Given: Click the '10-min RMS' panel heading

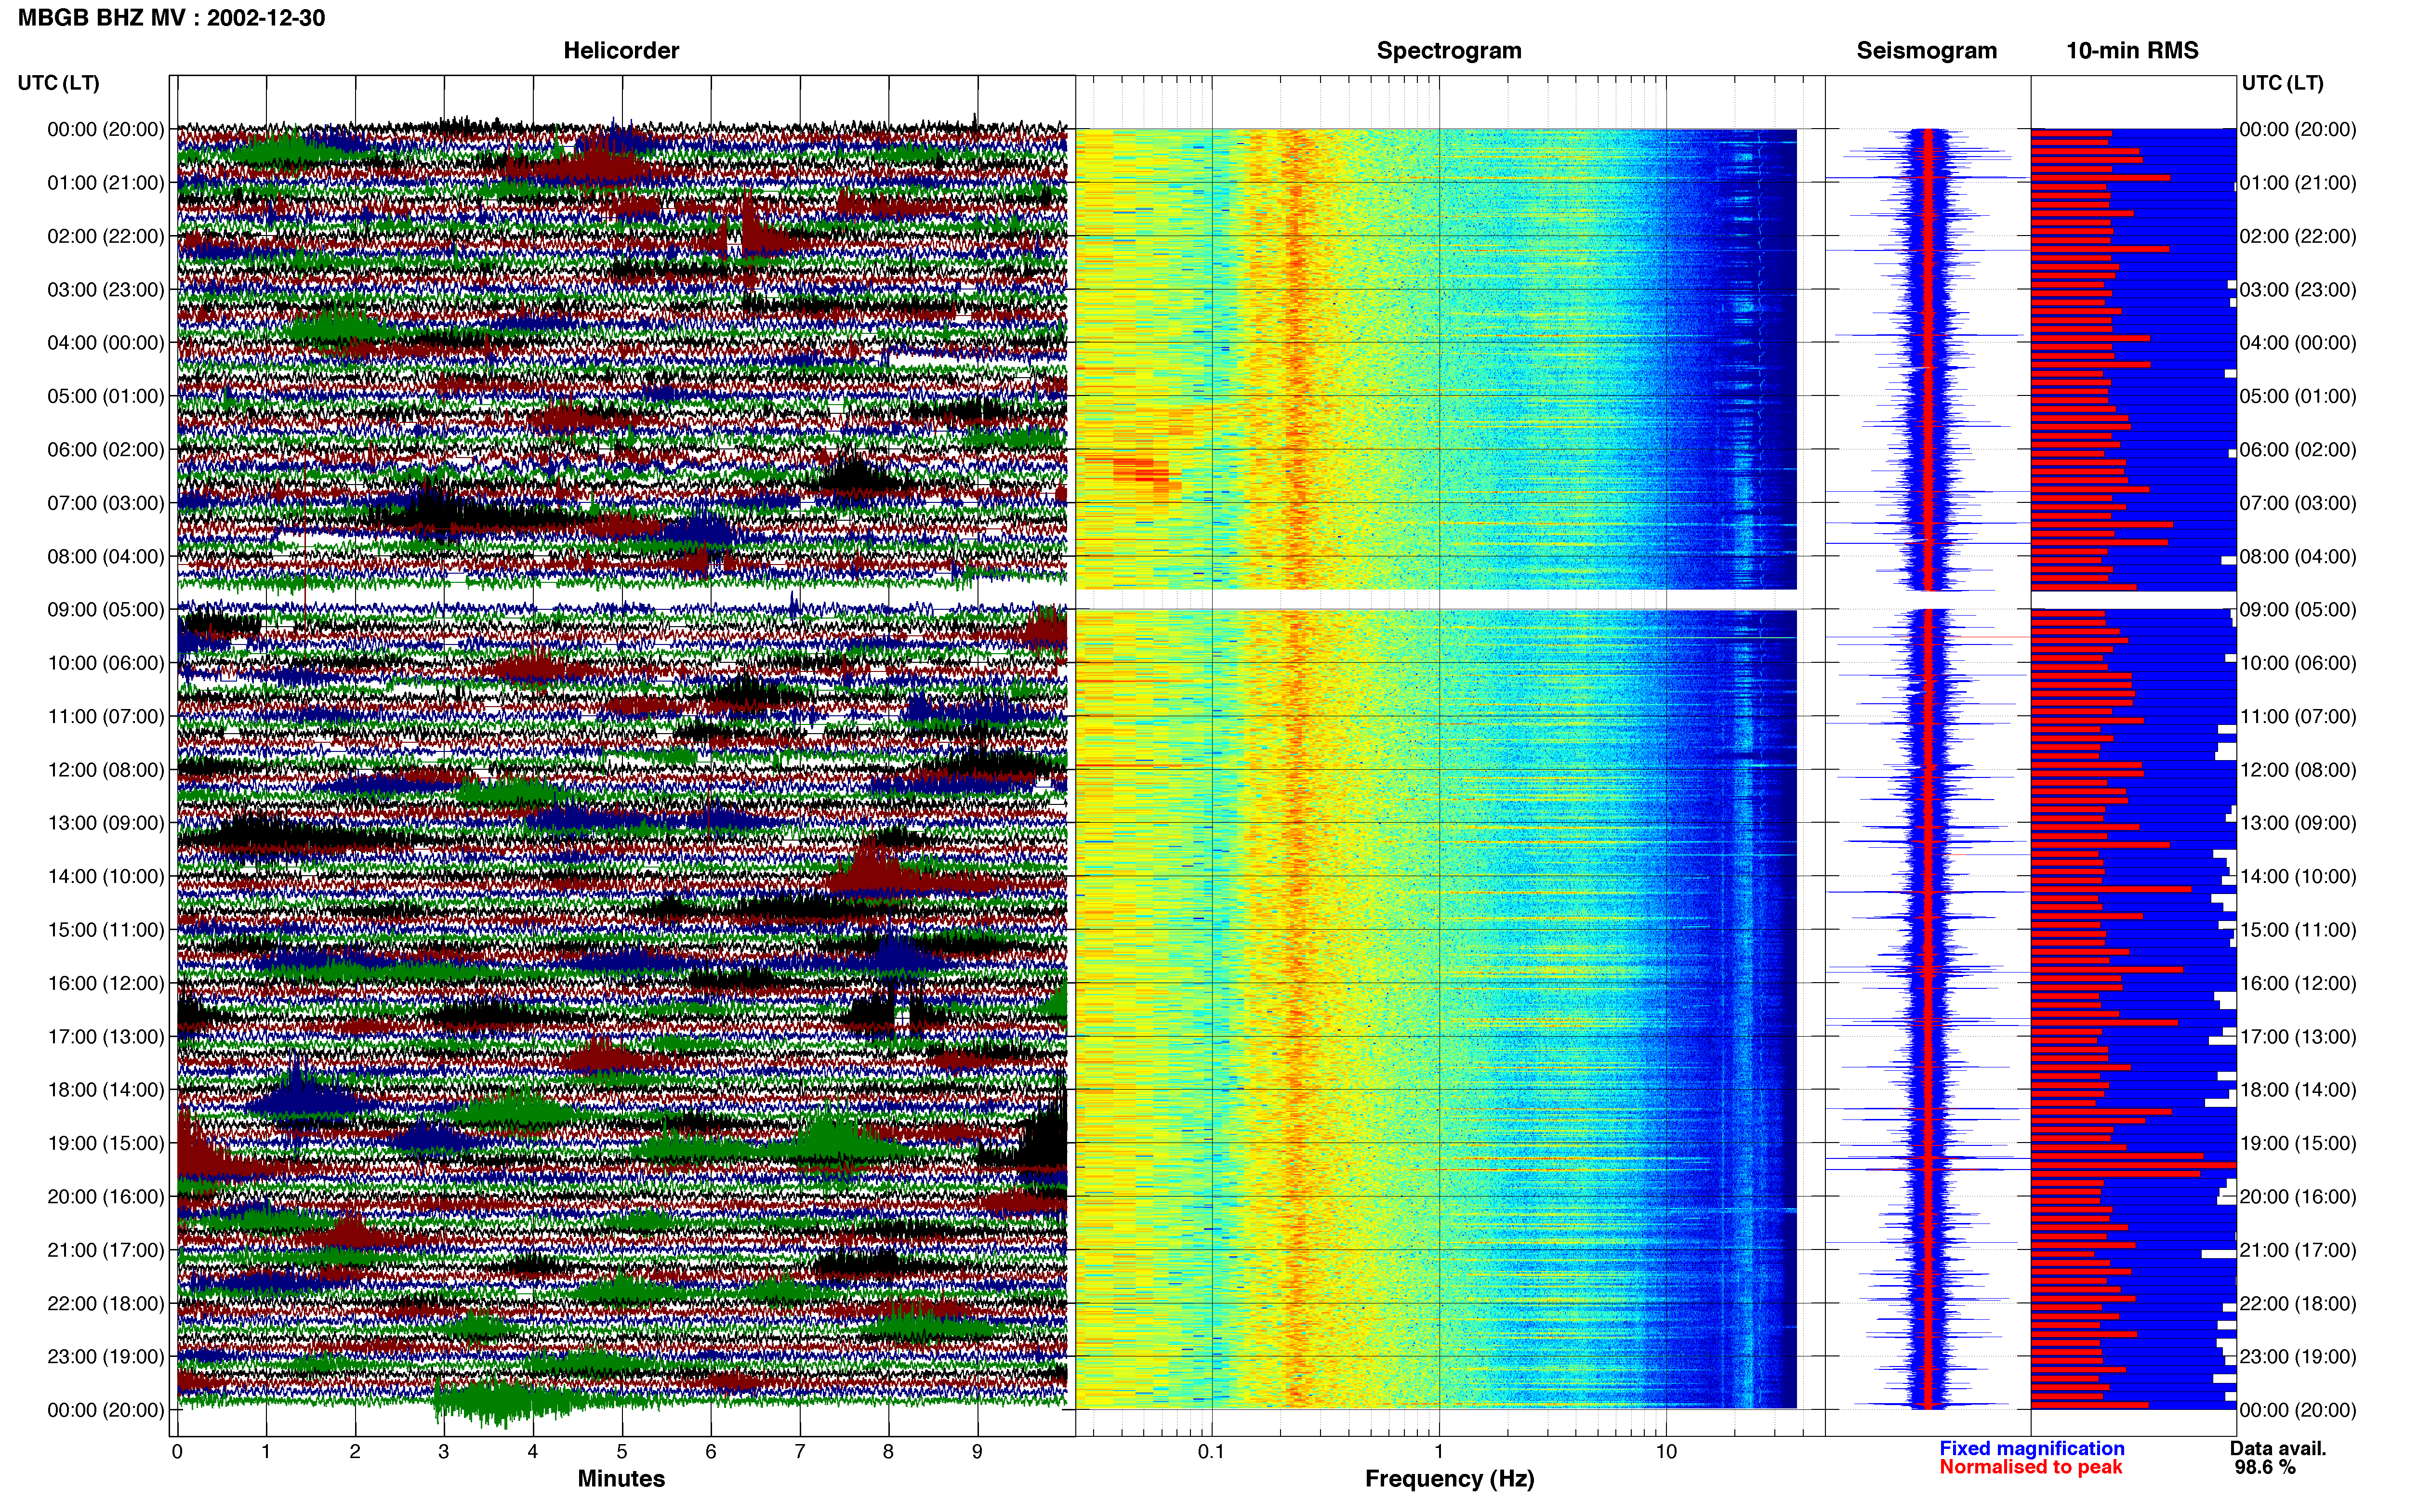Looking at the screenshot, I should click(2133, 50).
